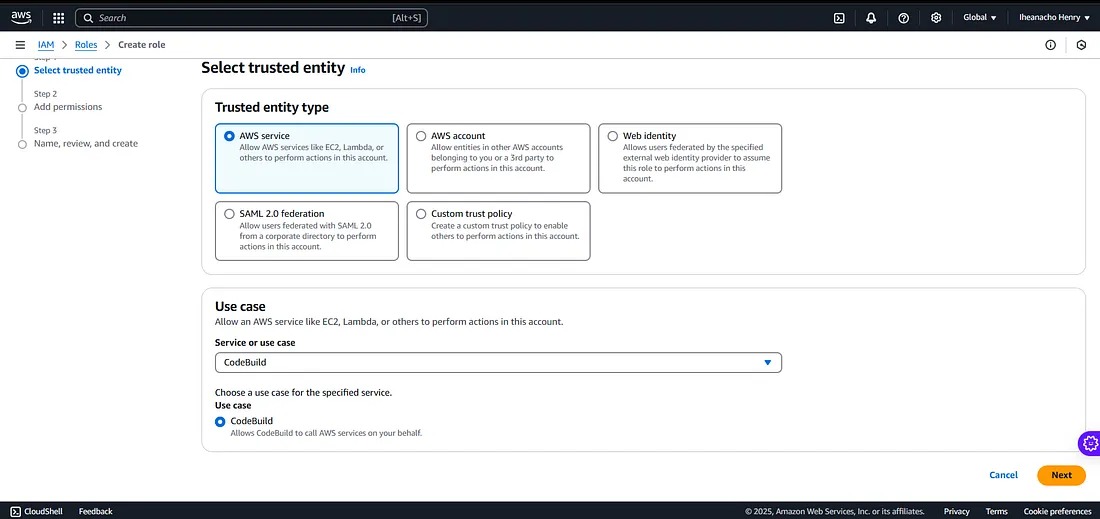
Task: Toggle the hamburger side navigation menu
Action: 20,45
